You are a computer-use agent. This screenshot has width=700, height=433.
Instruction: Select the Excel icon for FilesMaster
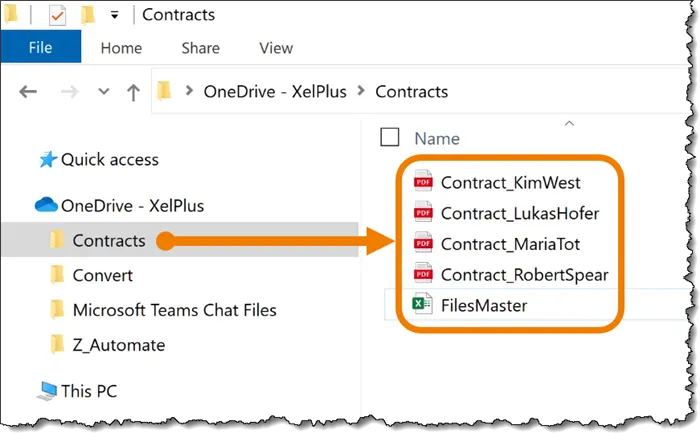coord(423,305)
